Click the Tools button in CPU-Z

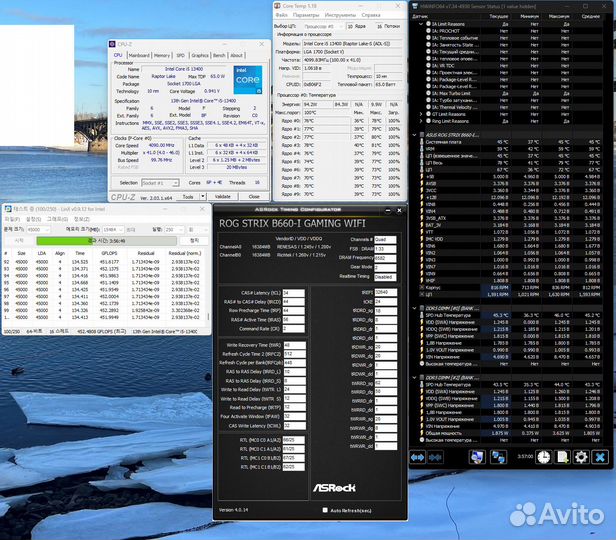point(188,196)
